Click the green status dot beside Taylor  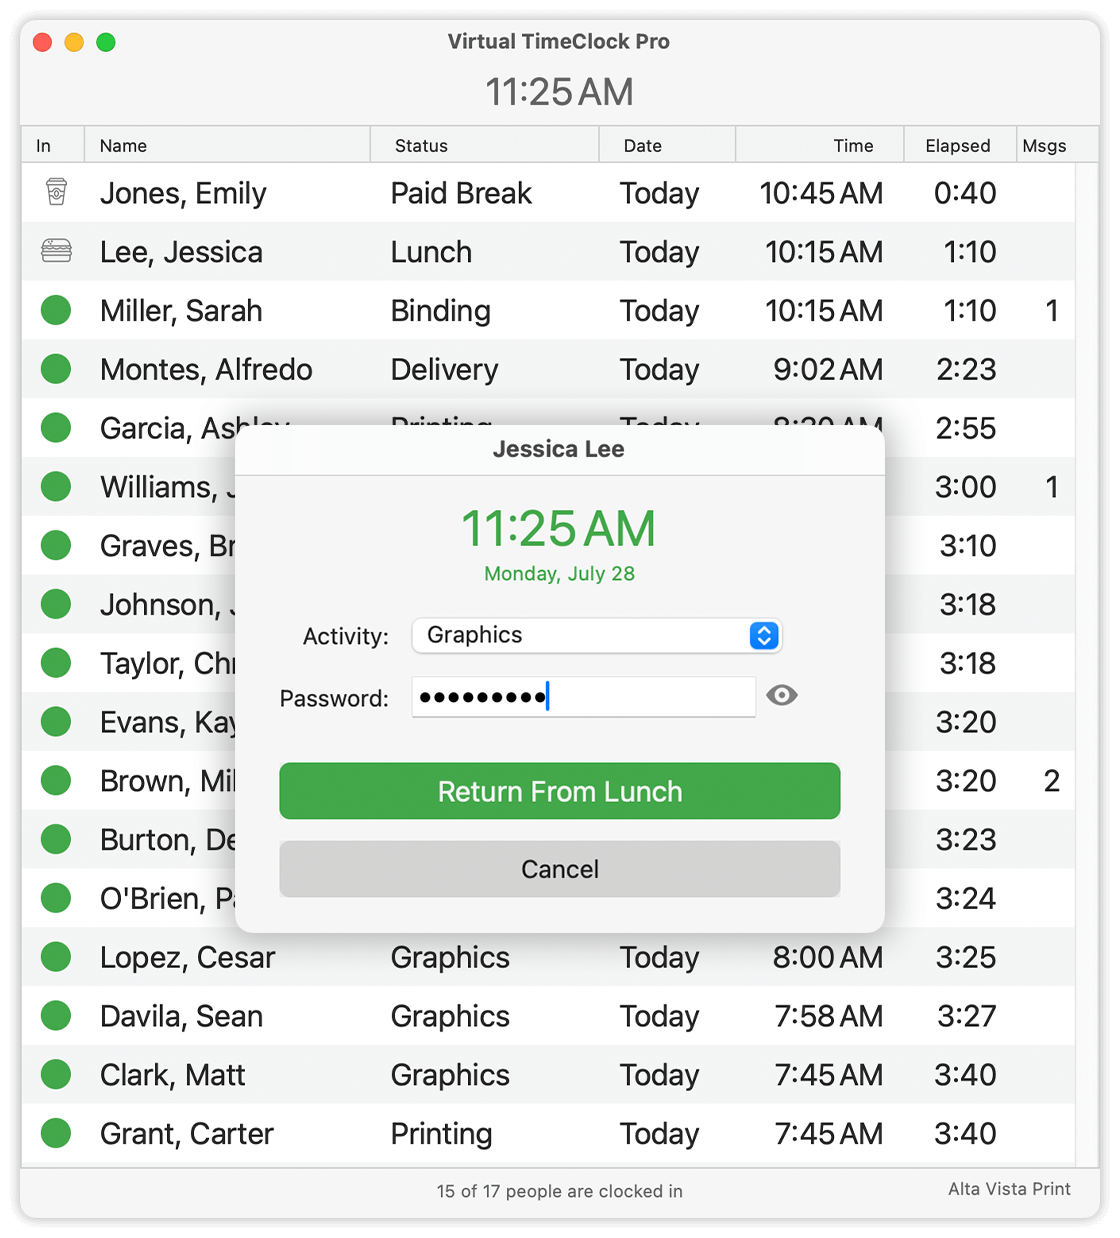pyautogui.click(x=56, y=663)
